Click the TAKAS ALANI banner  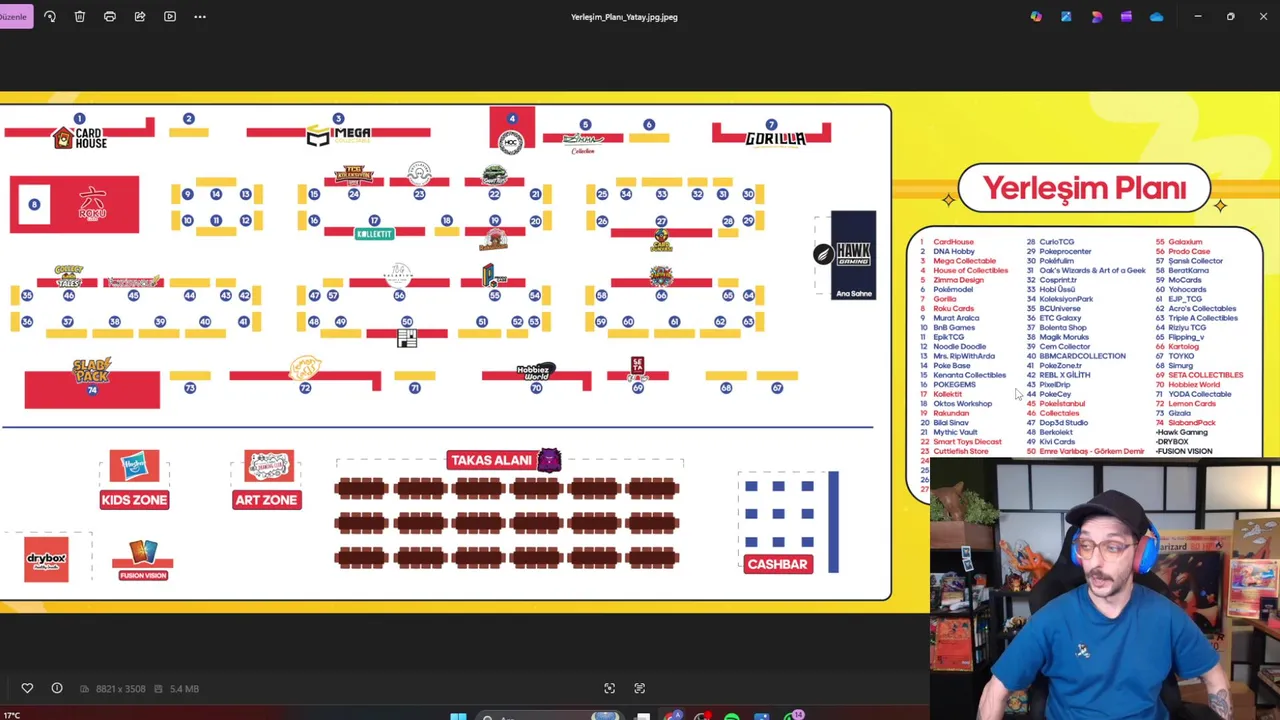(x=504, y=460)
